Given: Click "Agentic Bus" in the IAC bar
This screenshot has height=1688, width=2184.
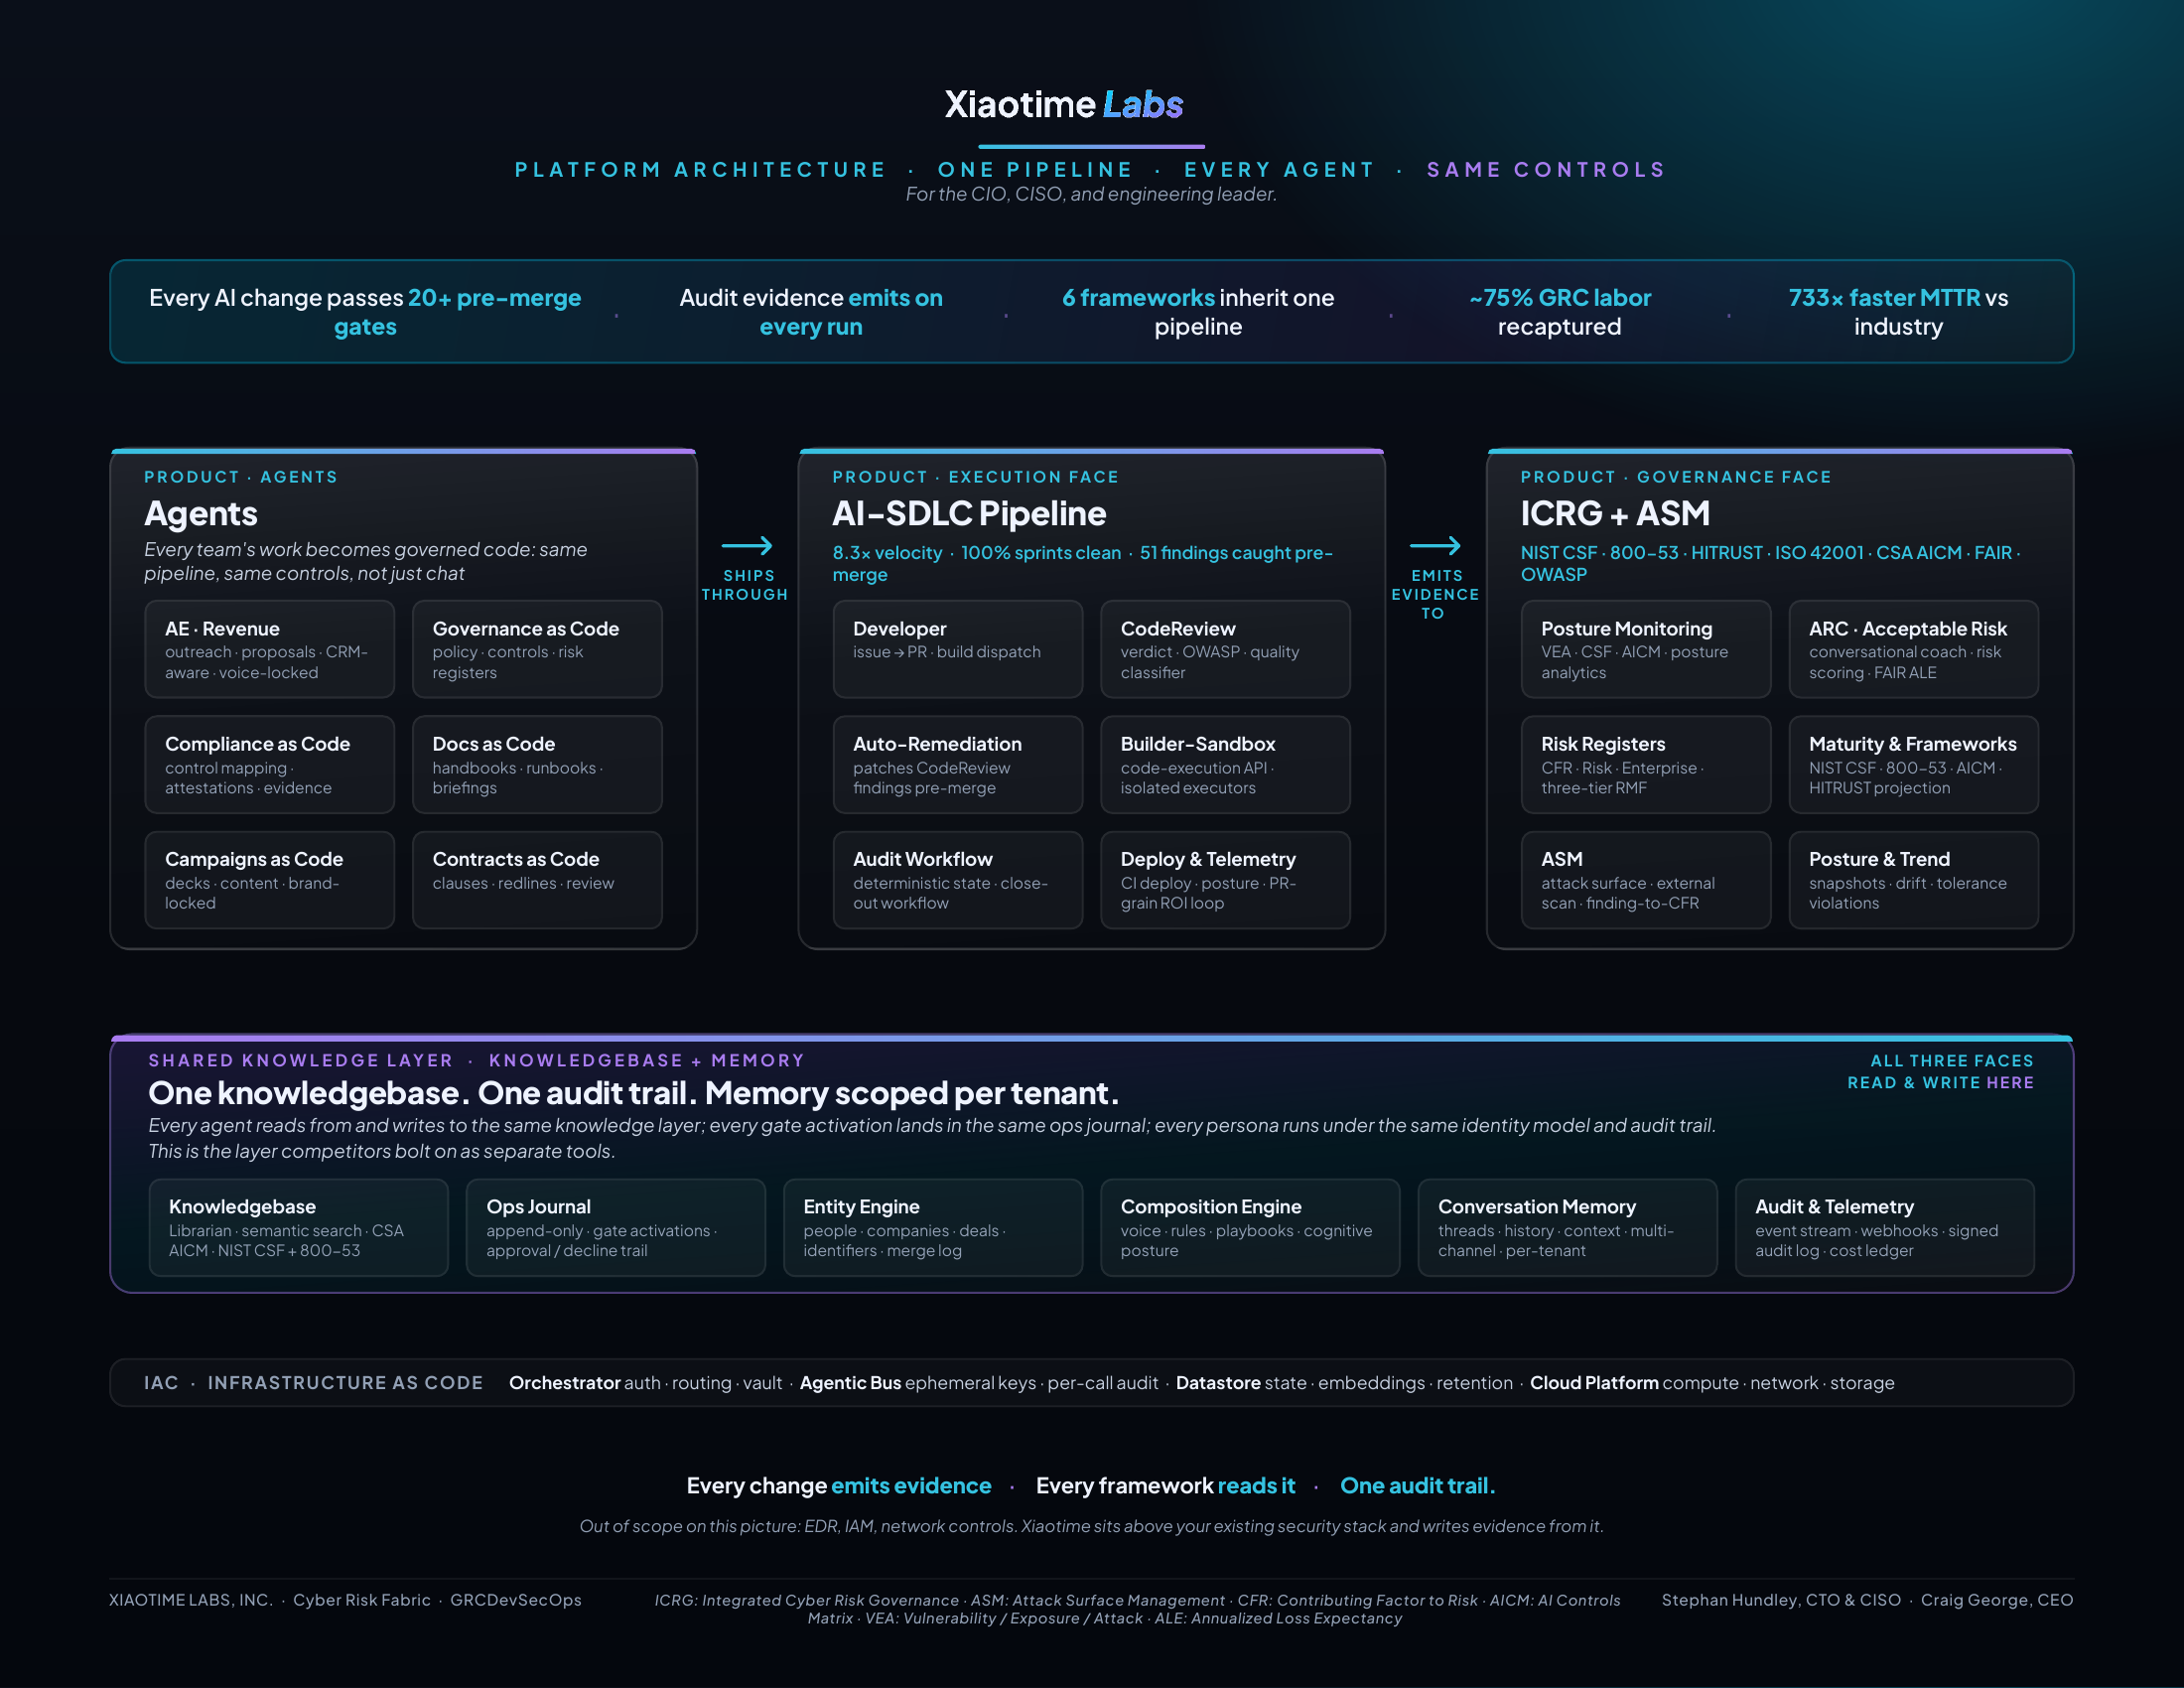Looking at the screenshot, I should pos(850,1383).
